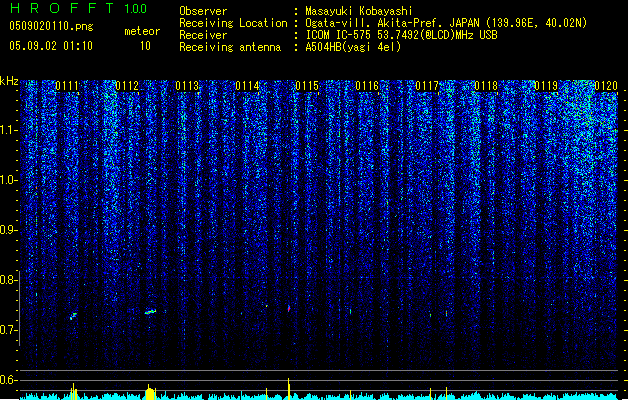This screenshot has width=629, height=400.
Task: Click the version number 1.00
Action: click(x=136, y=8)
